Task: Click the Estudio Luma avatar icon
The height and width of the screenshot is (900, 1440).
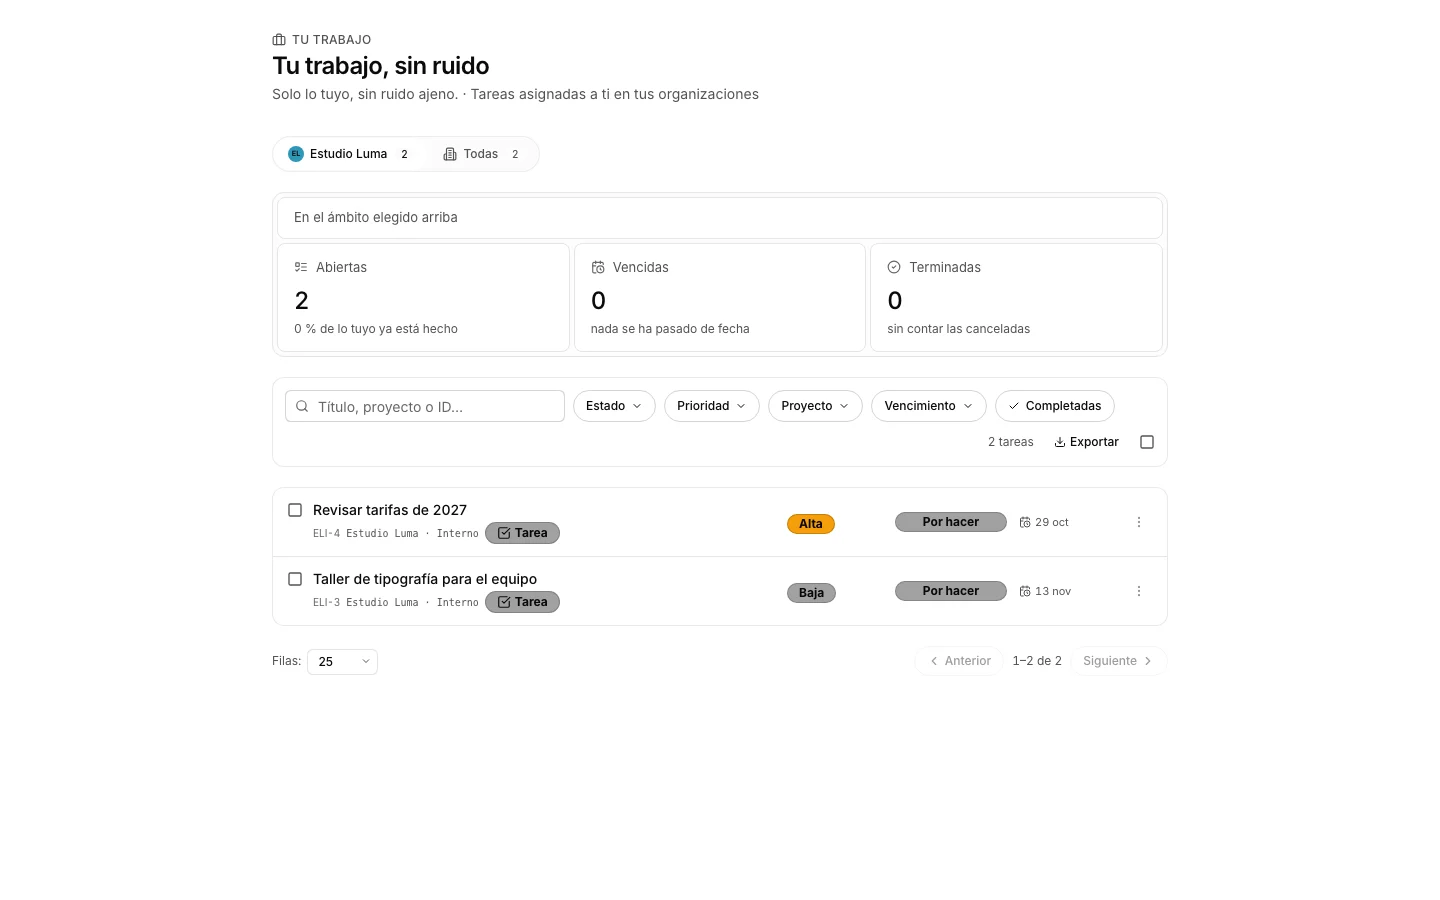Action: coord(296,154)
